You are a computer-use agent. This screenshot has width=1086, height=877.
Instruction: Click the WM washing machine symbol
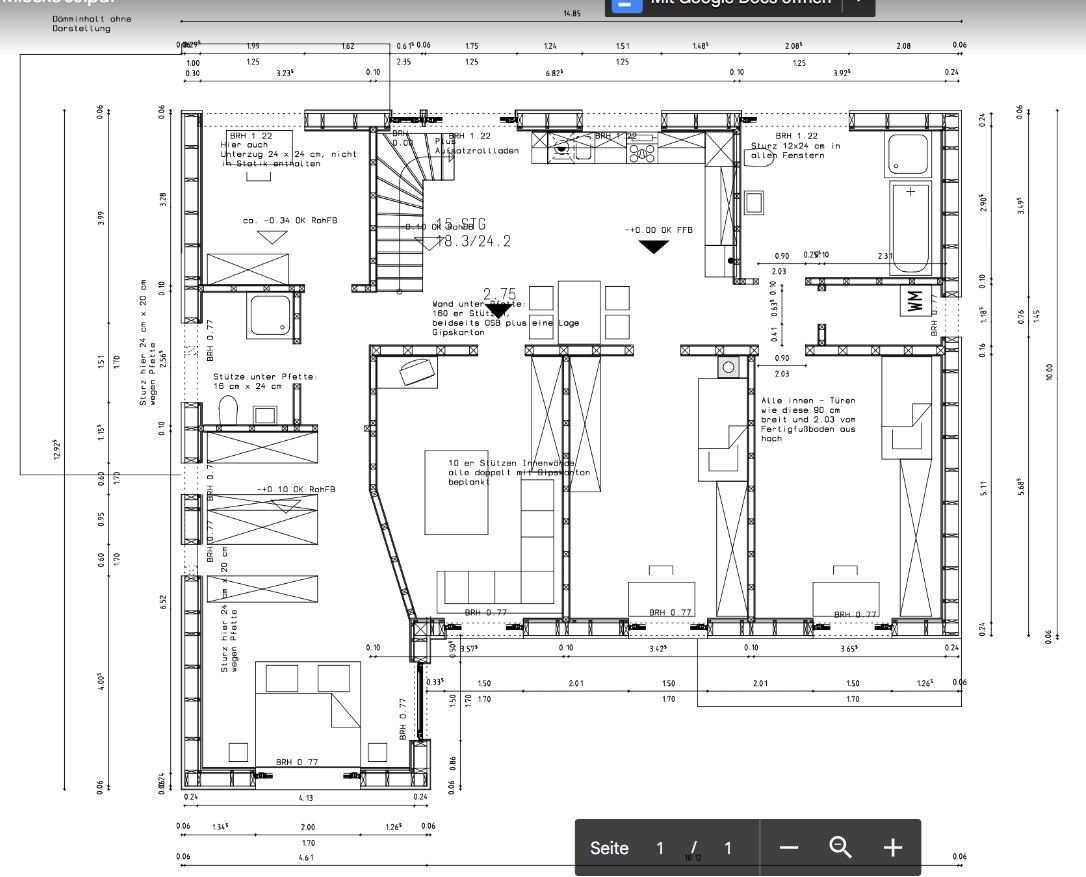(x=916, y=300)
